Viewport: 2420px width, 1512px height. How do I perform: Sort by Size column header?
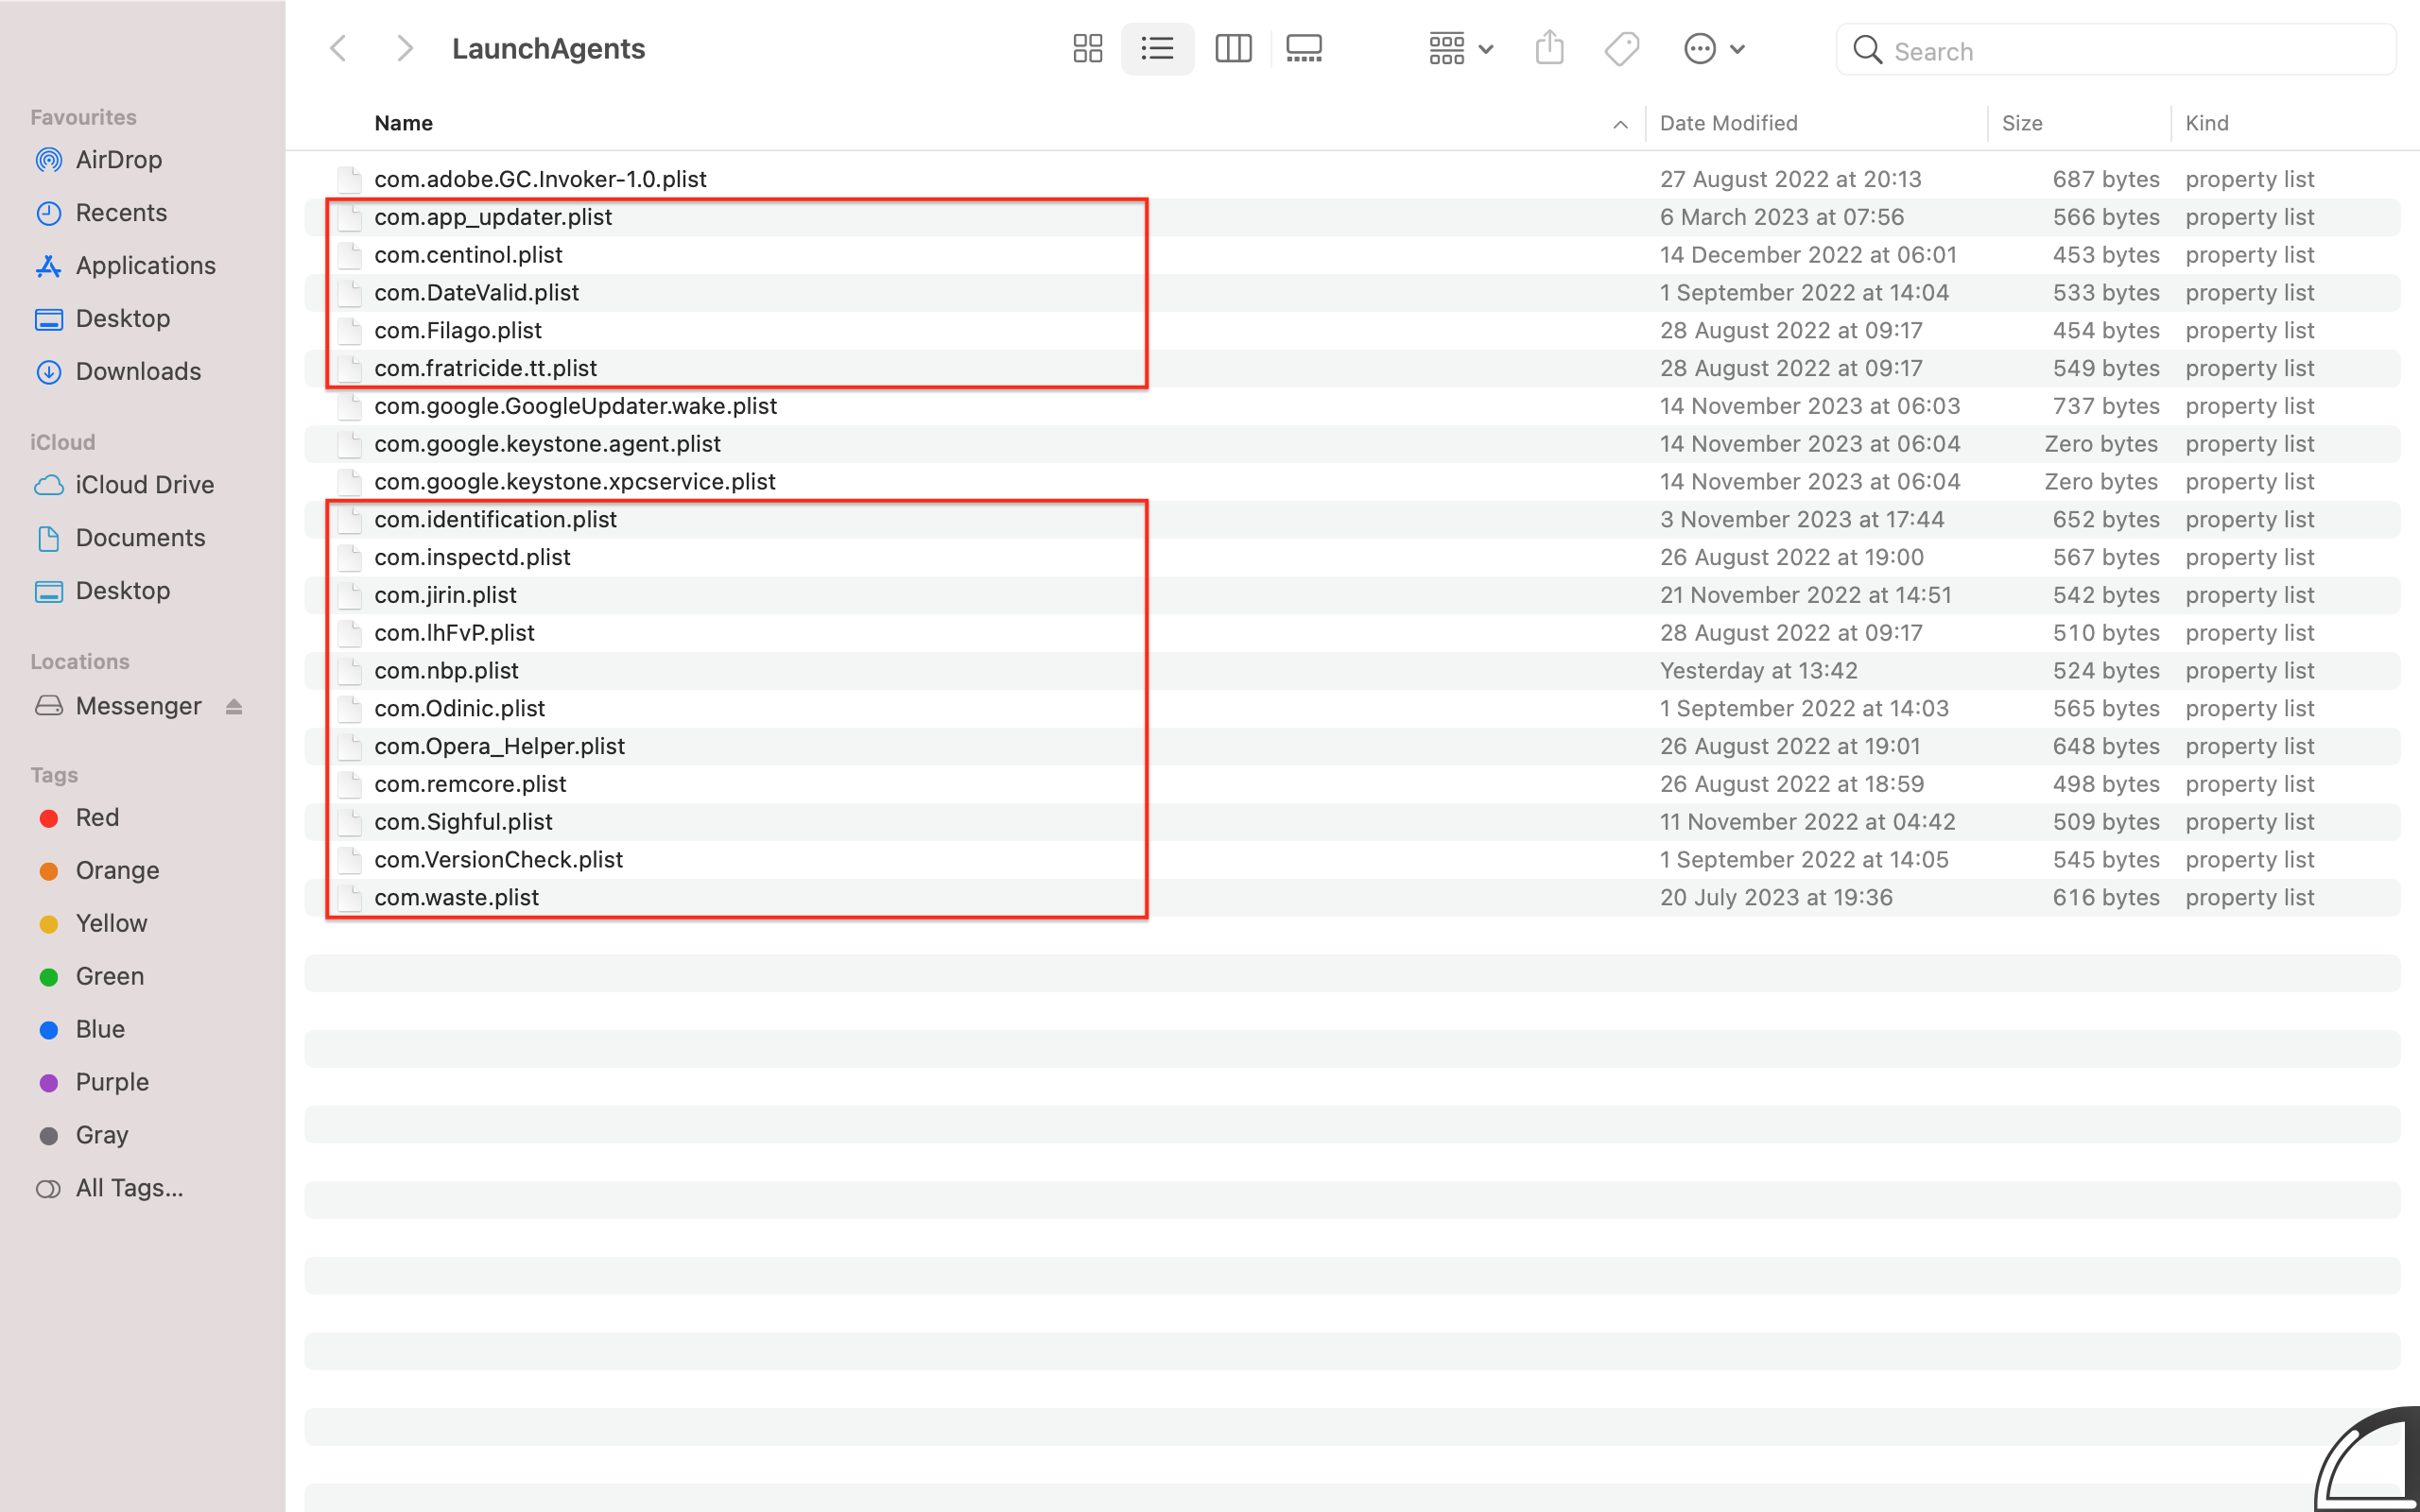(x=2021, y=123)
